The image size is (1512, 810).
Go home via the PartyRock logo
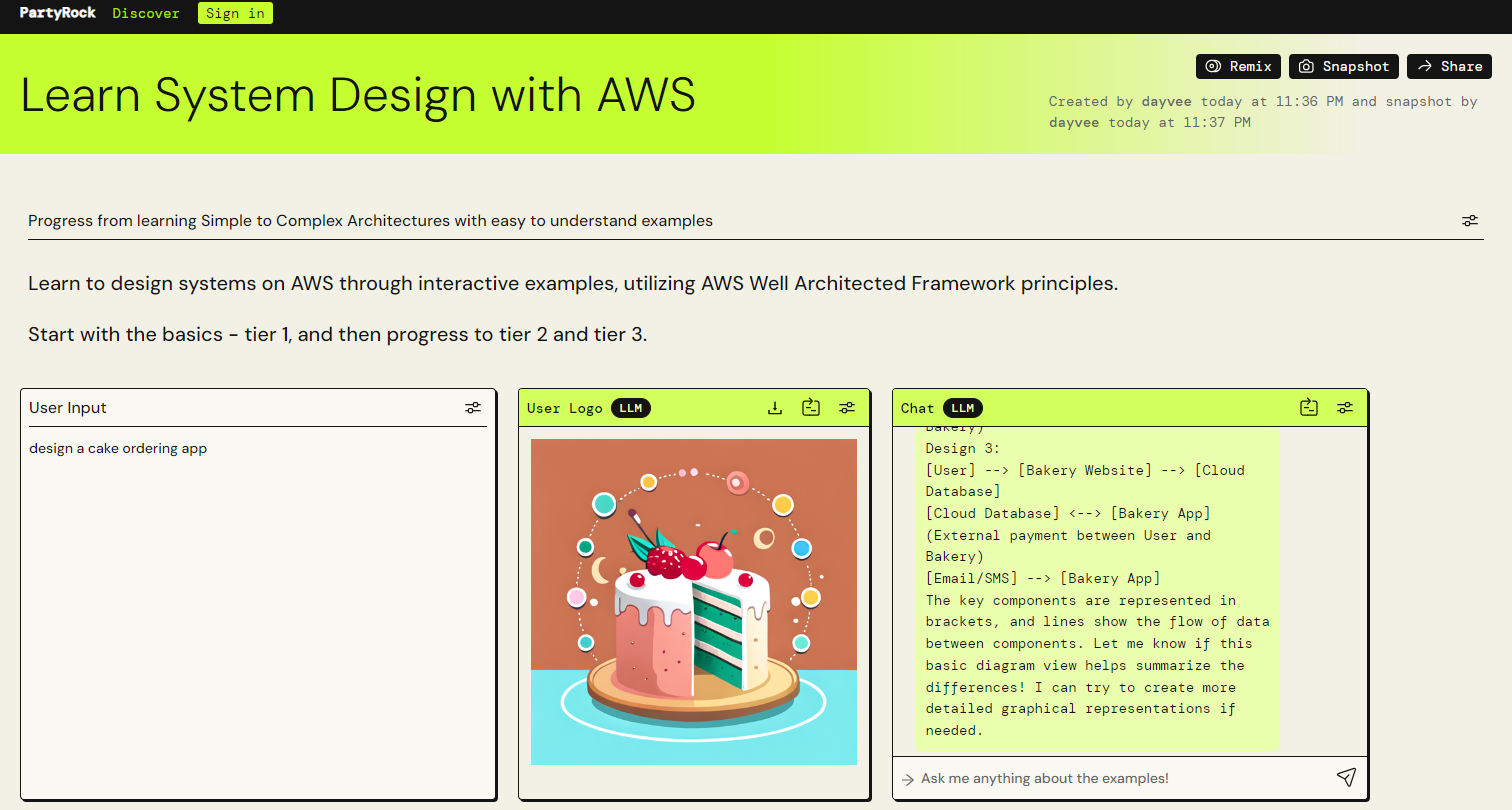pos(57,13)
